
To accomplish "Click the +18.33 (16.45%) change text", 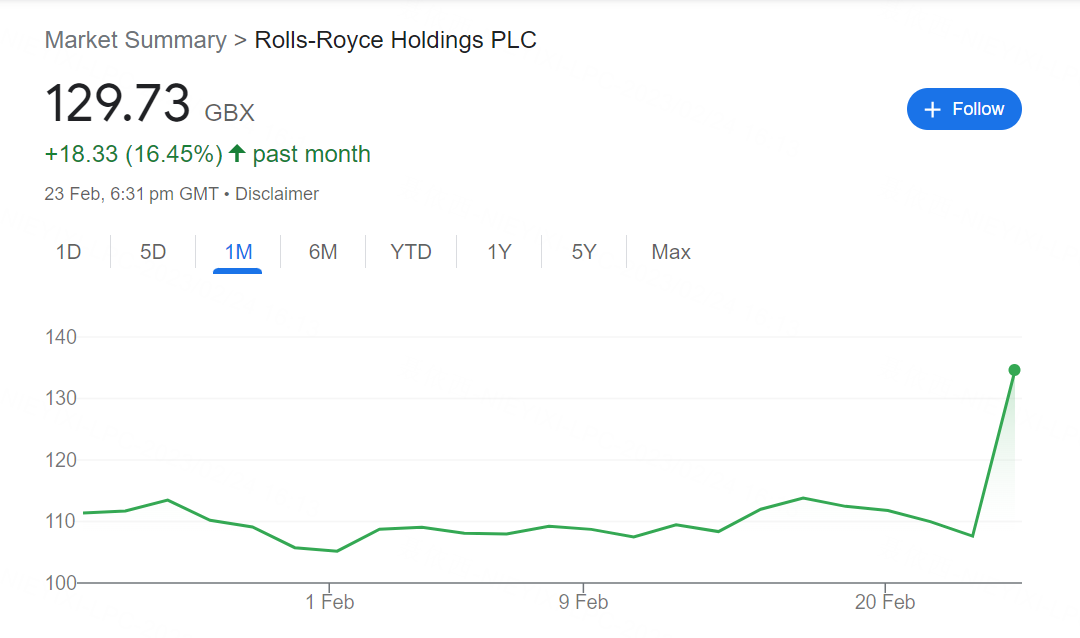I will 134,154.
